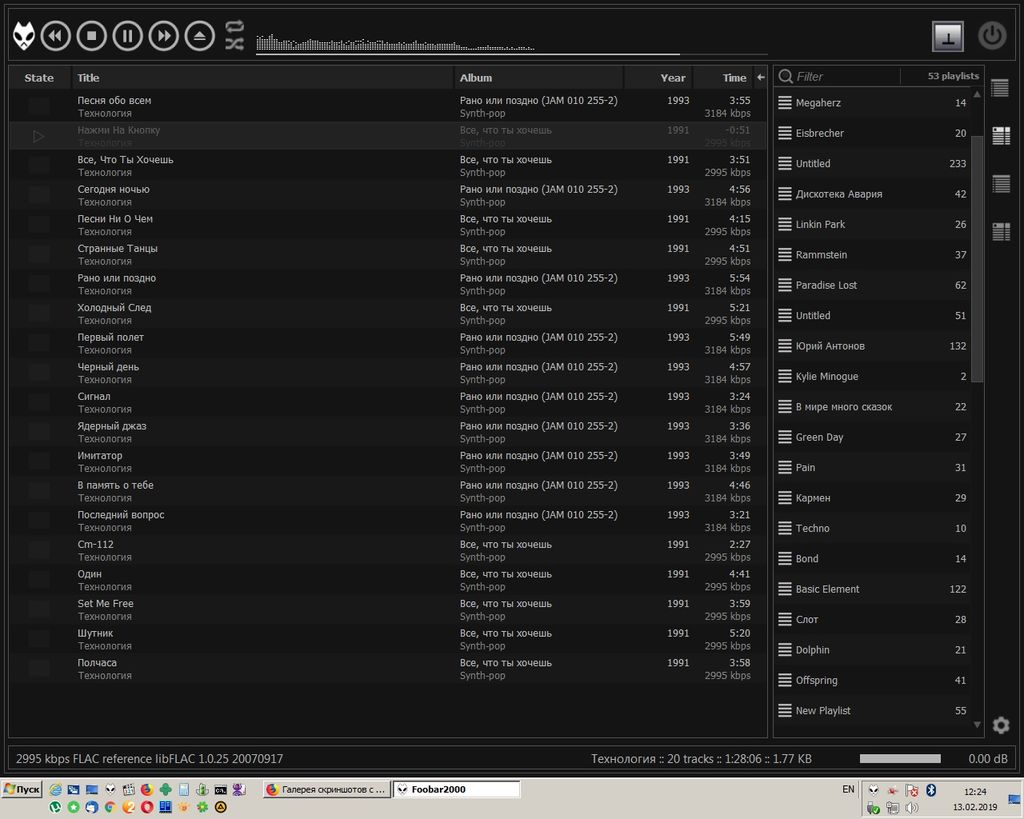Open settings via the gear icon

click(1000, 725)
